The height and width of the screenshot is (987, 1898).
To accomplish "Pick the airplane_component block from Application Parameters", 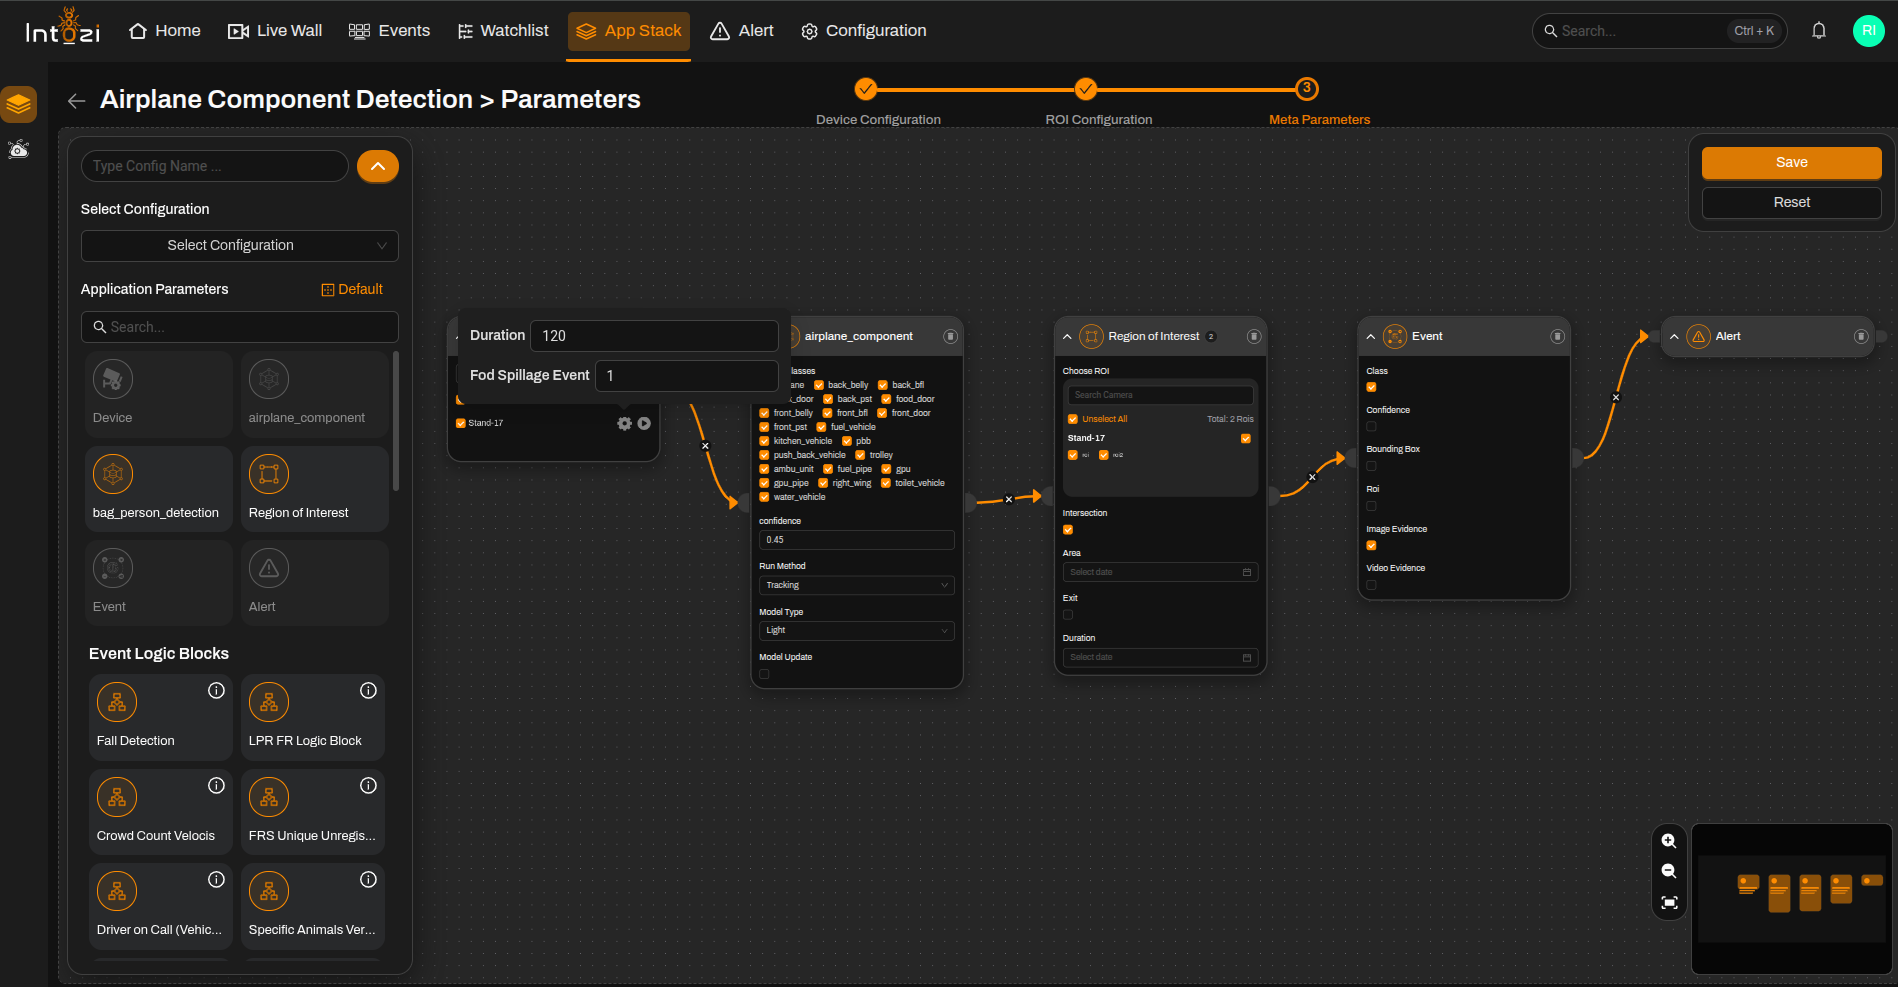I will (314, 394).
